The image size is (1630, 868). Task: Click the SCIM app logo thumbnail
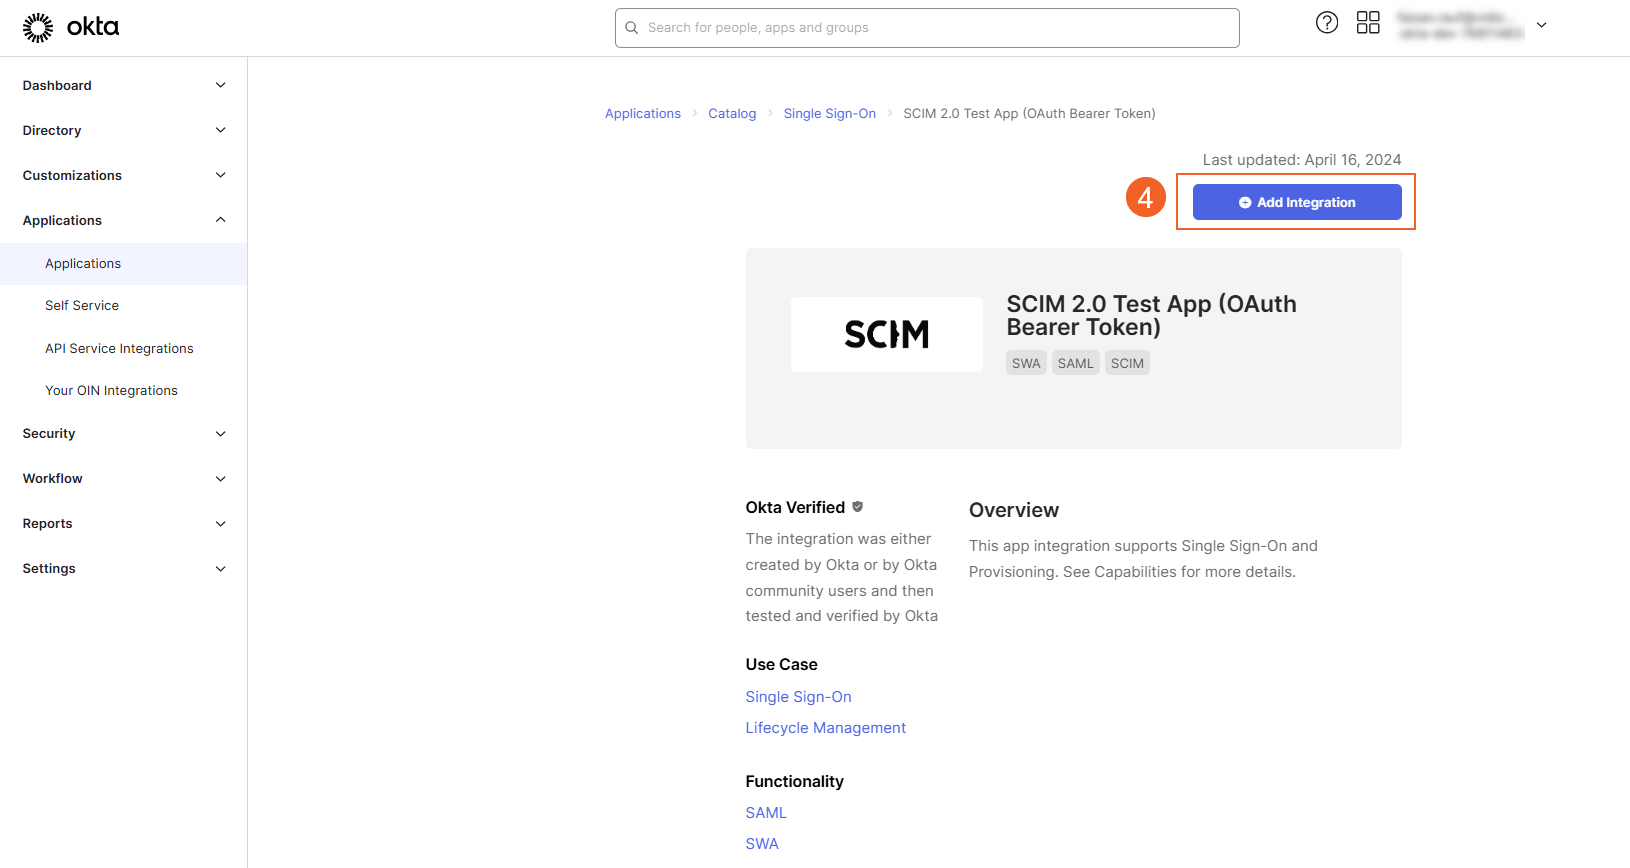(886, 334)
